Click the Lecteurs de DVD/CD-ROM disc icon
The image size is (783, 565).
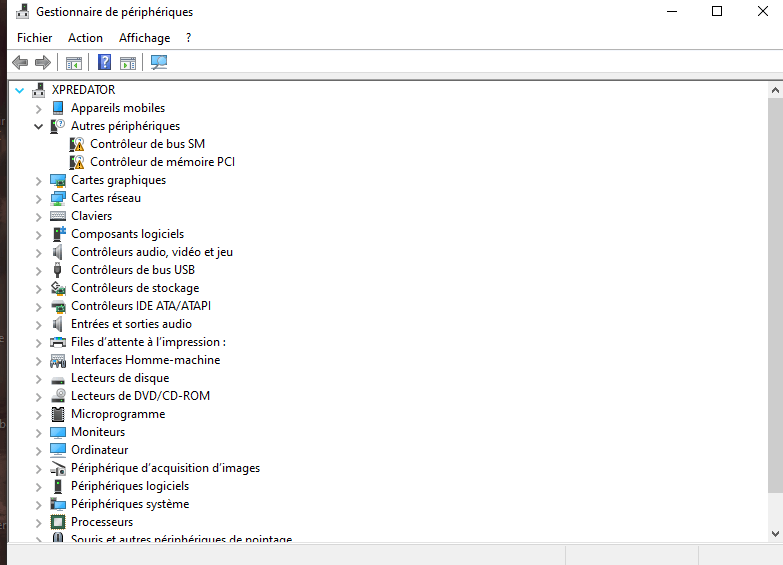tap(58, 396)
